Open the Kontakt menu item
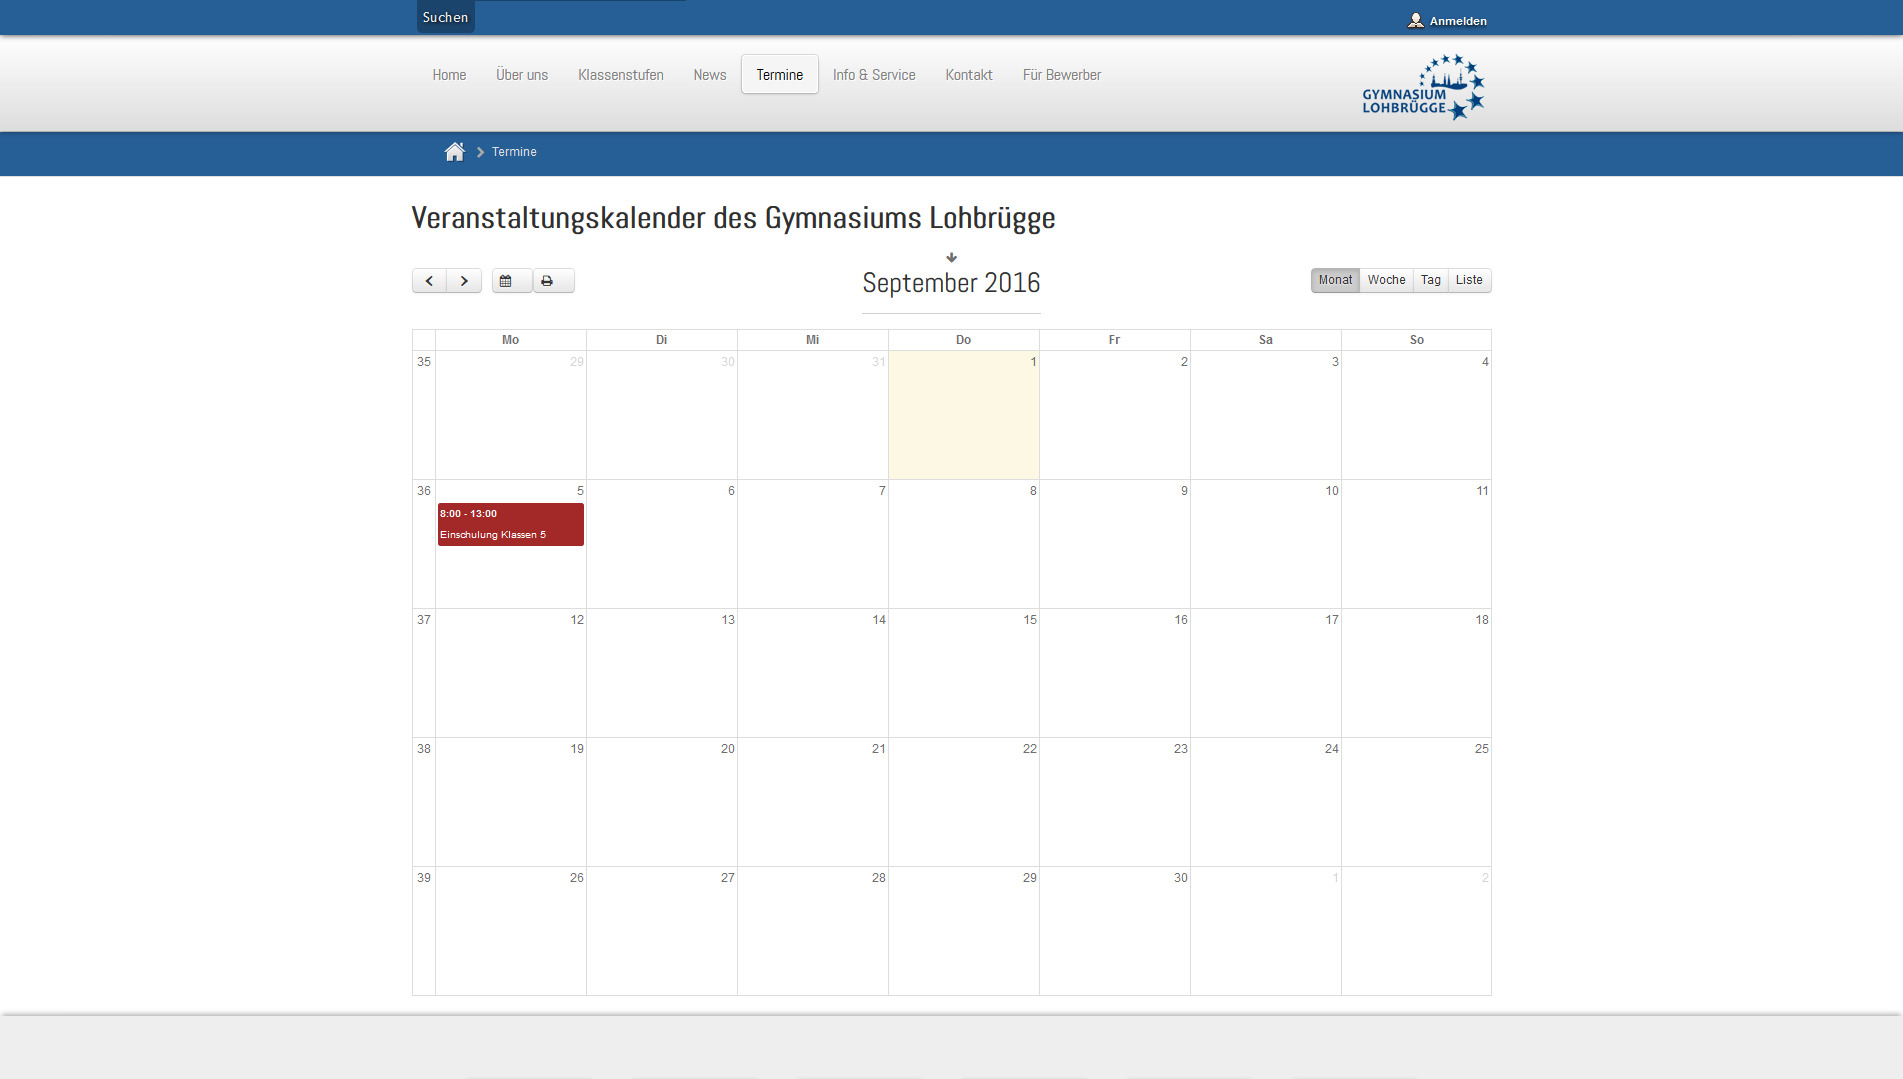 point(969,75)
